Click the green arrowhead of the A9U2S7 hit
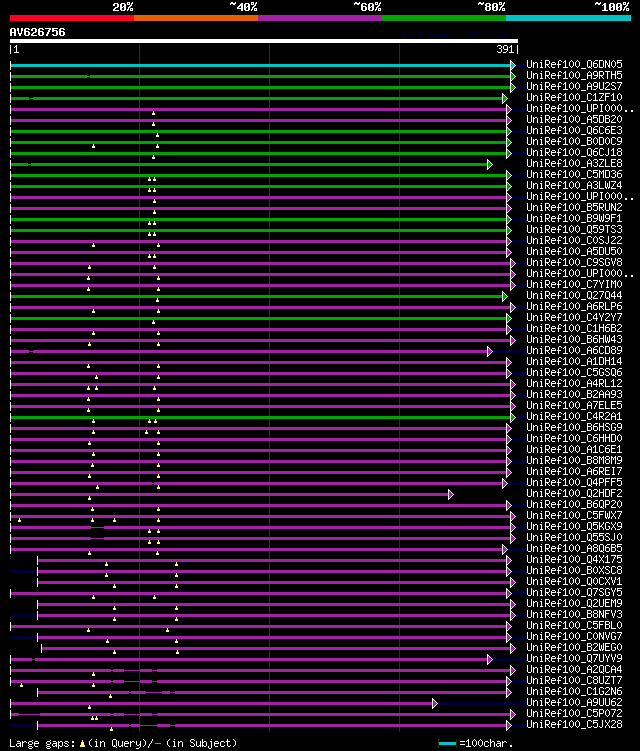640x751 pixels. [513, 87]
